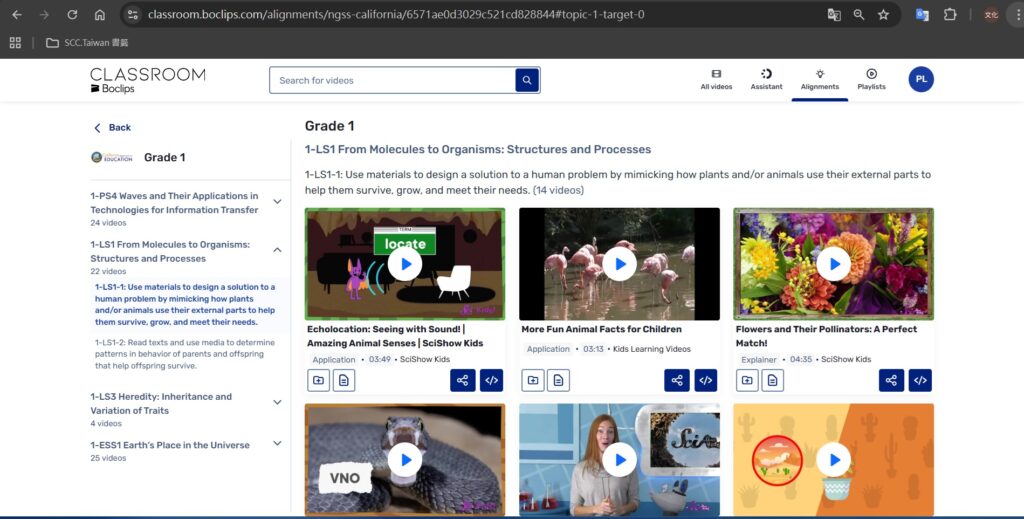Screen dimensions: 1024x519
Task: Expand 1-ESS1 Earth's Place in the Universe
Action: click(x=277, y=444)
